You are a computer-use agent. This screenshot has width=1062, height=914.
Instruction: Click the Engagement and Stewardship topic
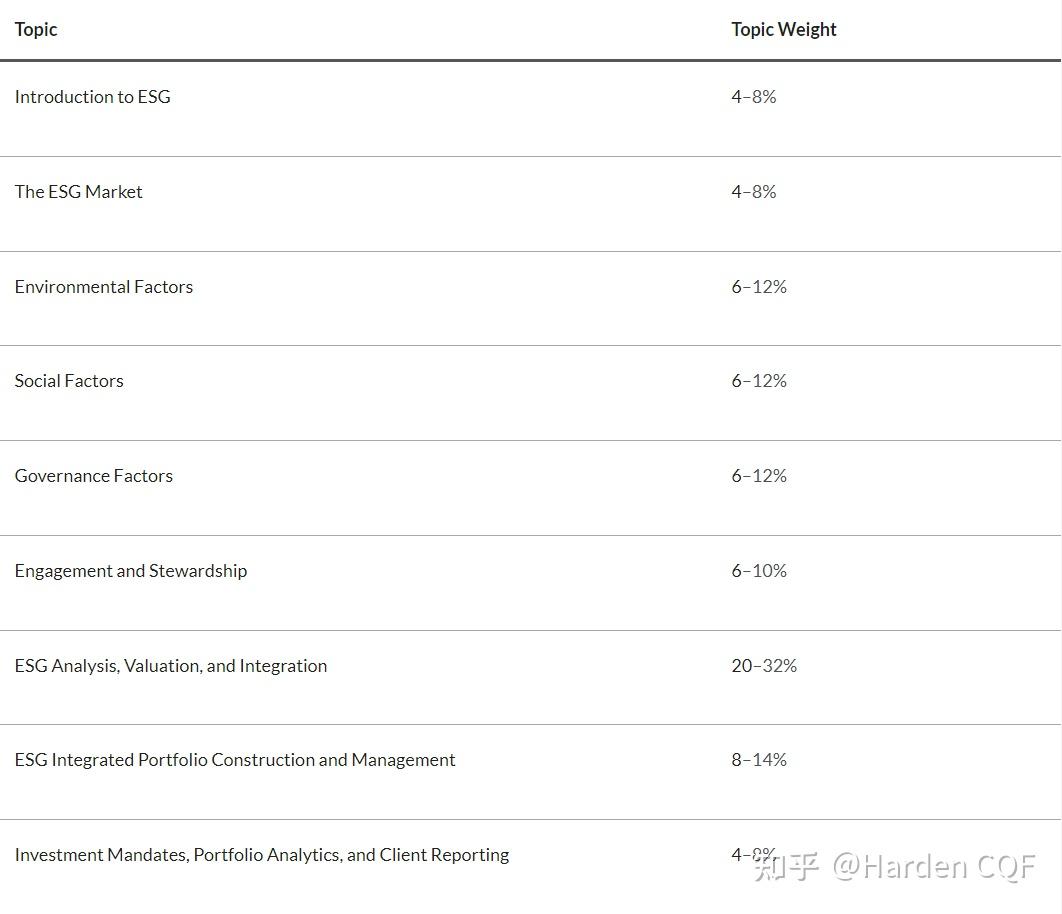pyautogui.click(x=130, y=571)
